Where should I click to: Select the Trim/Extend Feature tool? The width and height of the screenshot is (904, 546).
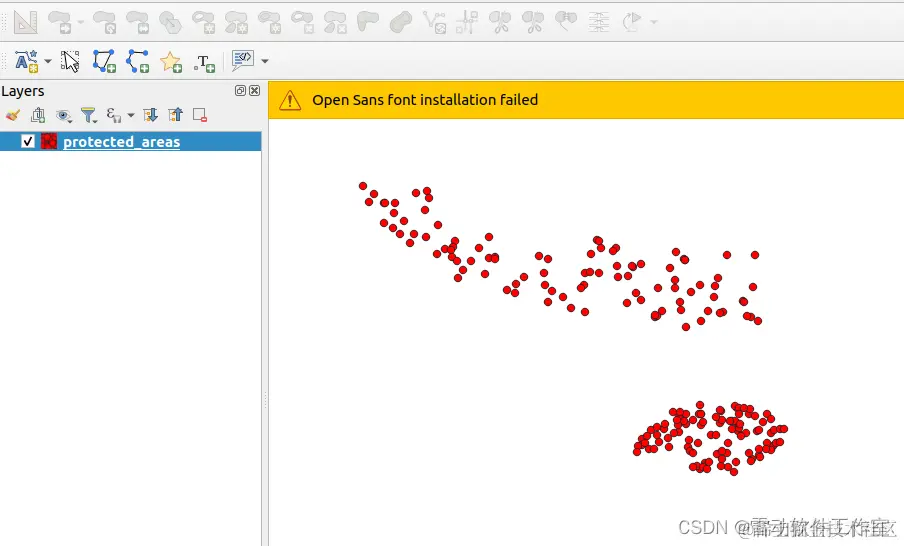[467, 22]
